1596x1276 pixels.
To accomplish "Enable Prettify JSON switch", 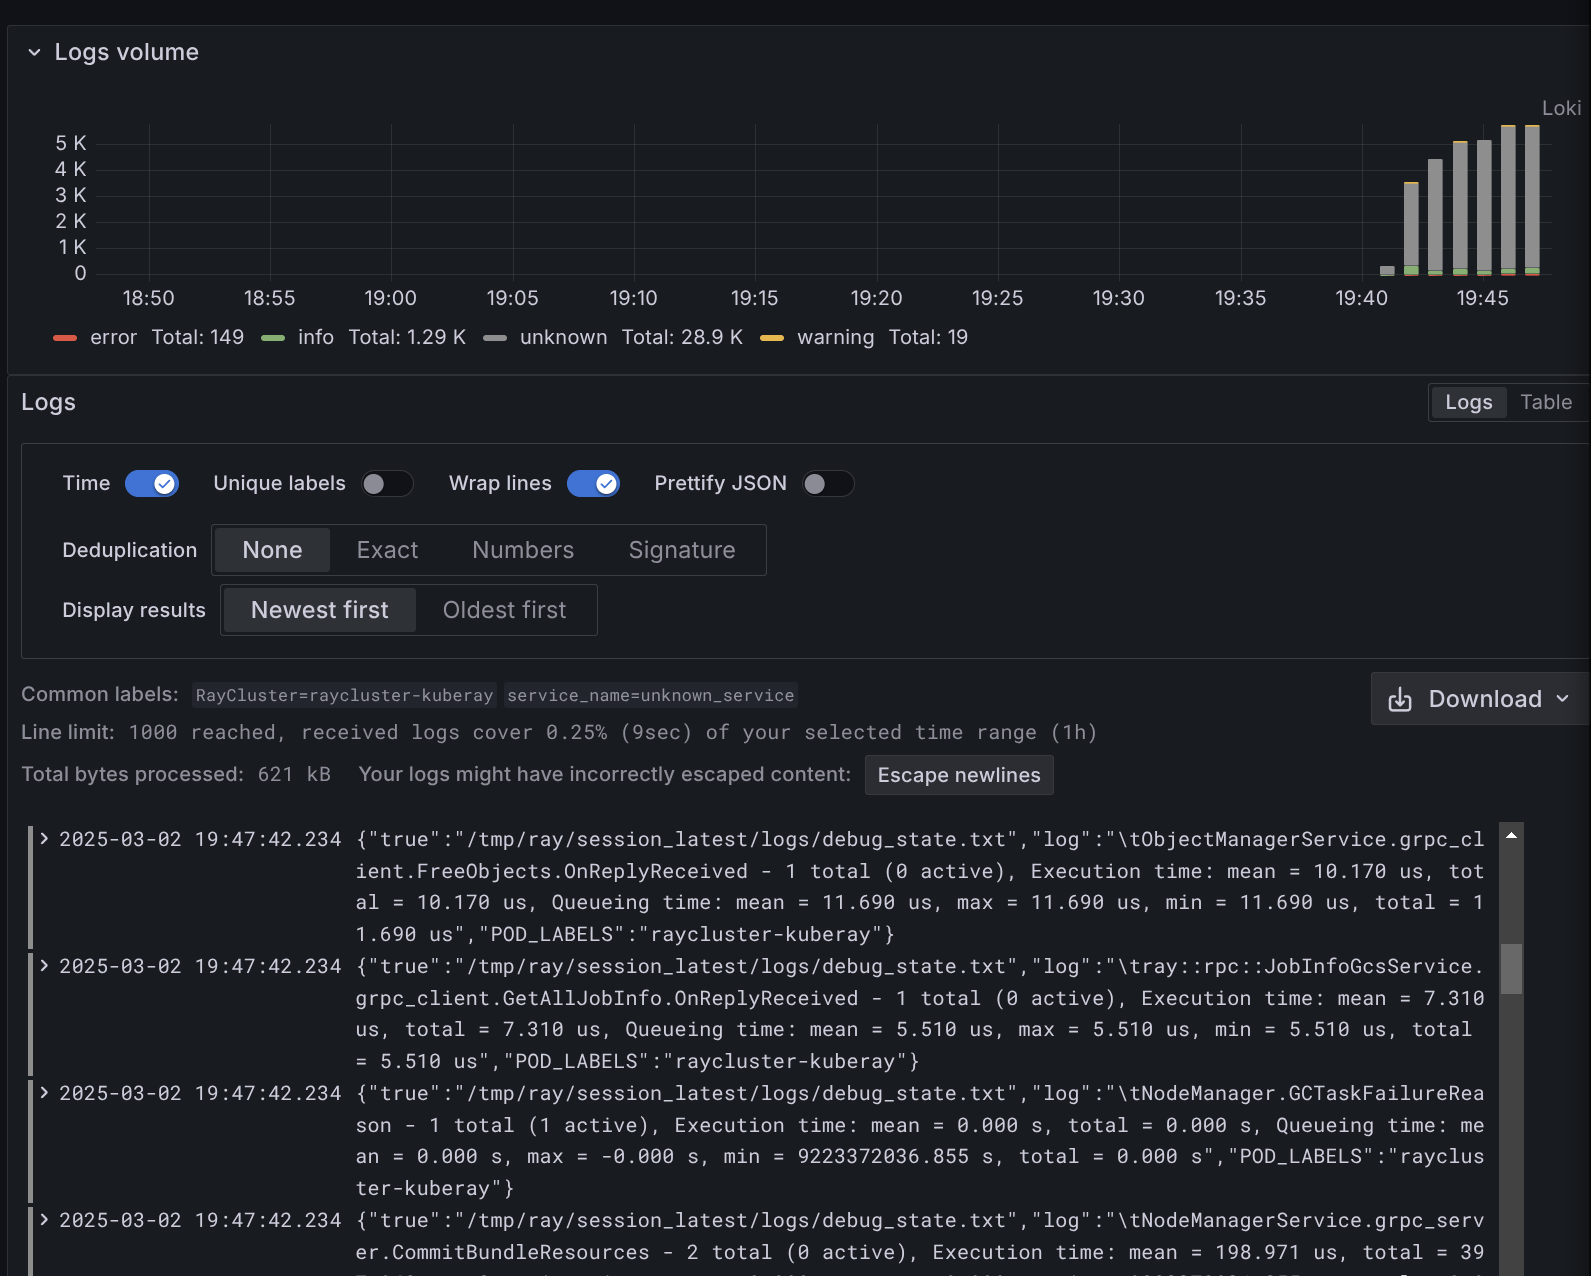I will coord(828,484).
